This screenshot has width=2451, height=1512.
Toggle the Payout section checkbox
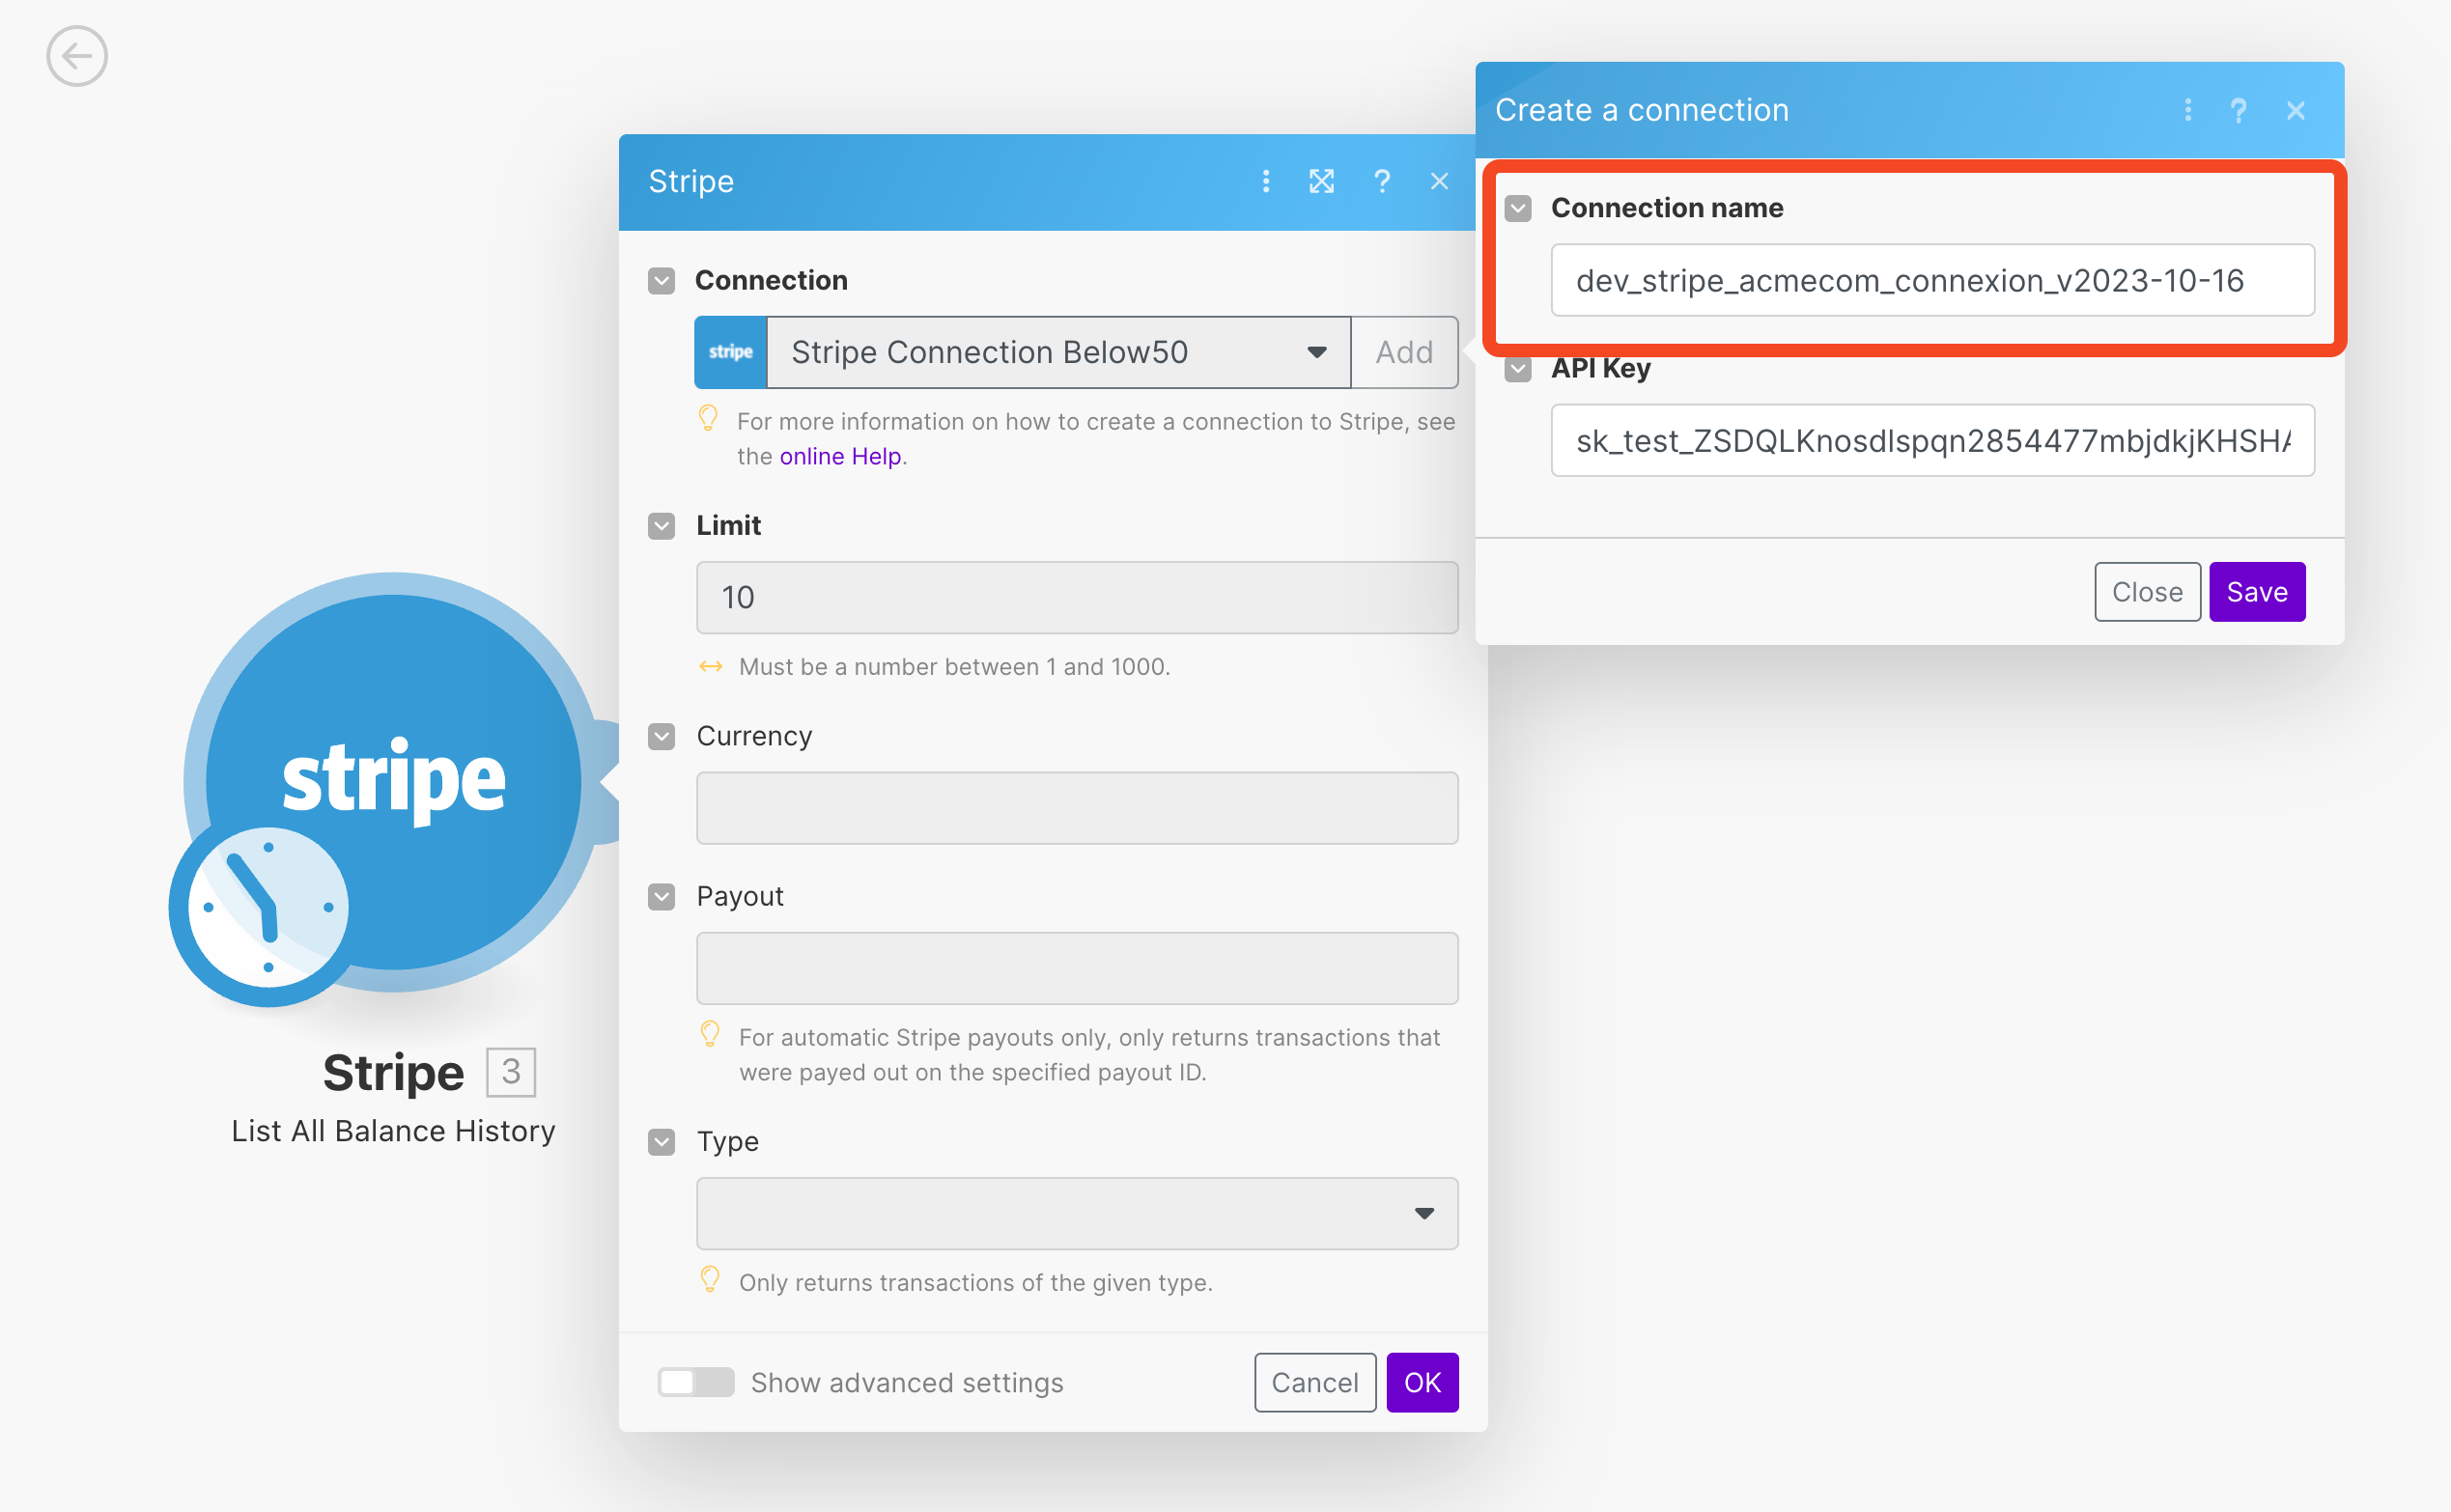point(662,896)
